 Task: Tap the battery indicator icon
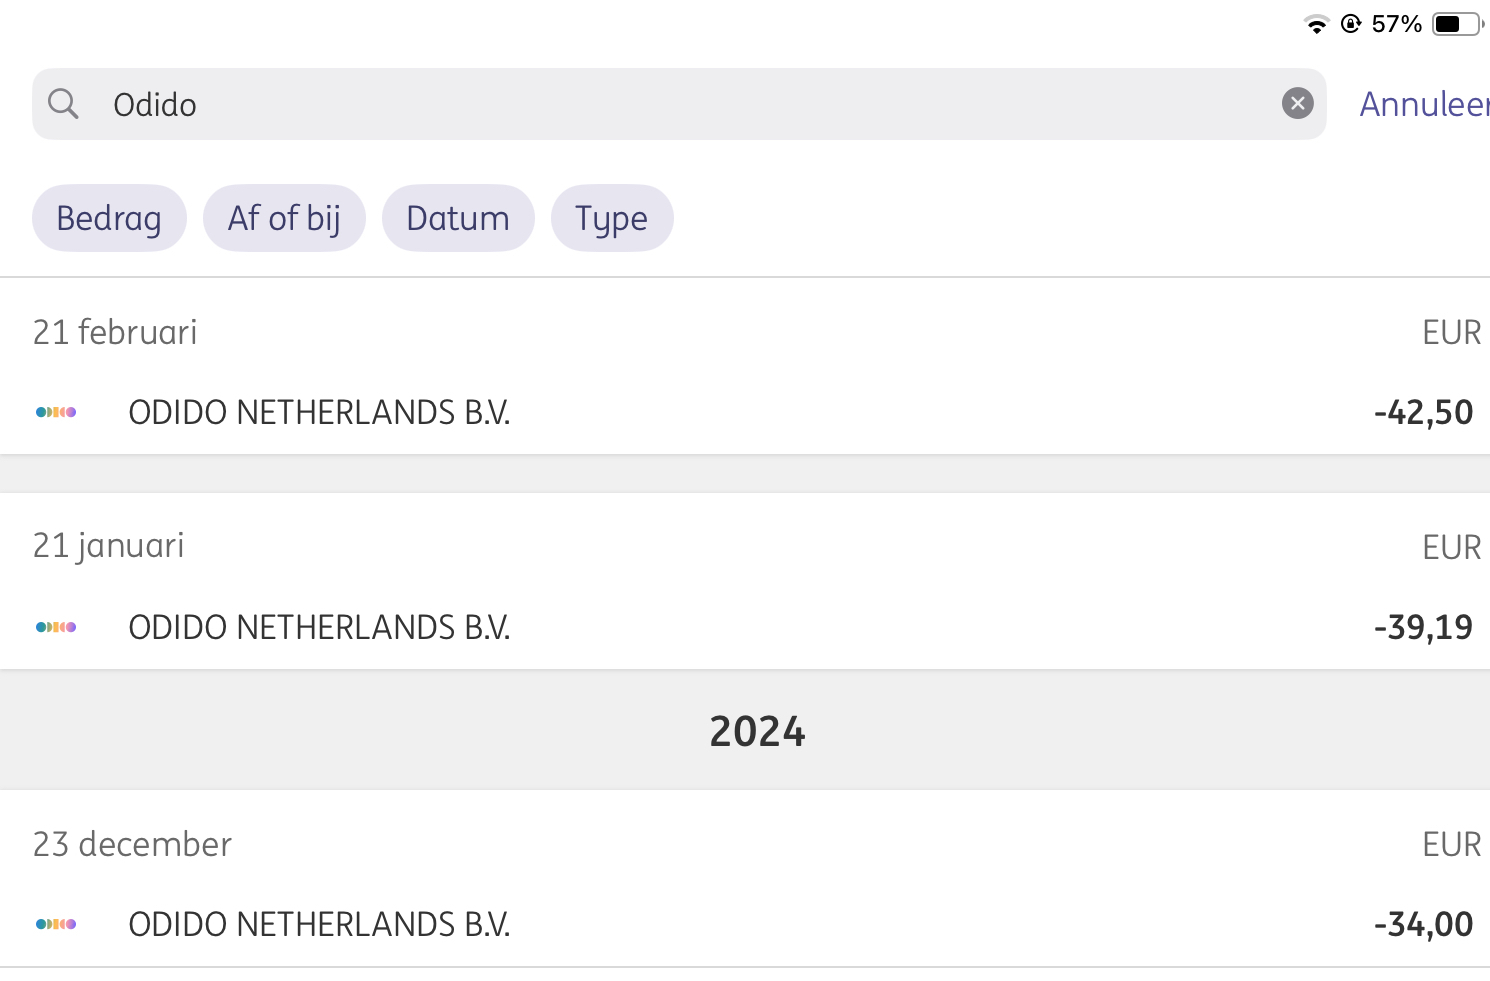click(1458, 24)
